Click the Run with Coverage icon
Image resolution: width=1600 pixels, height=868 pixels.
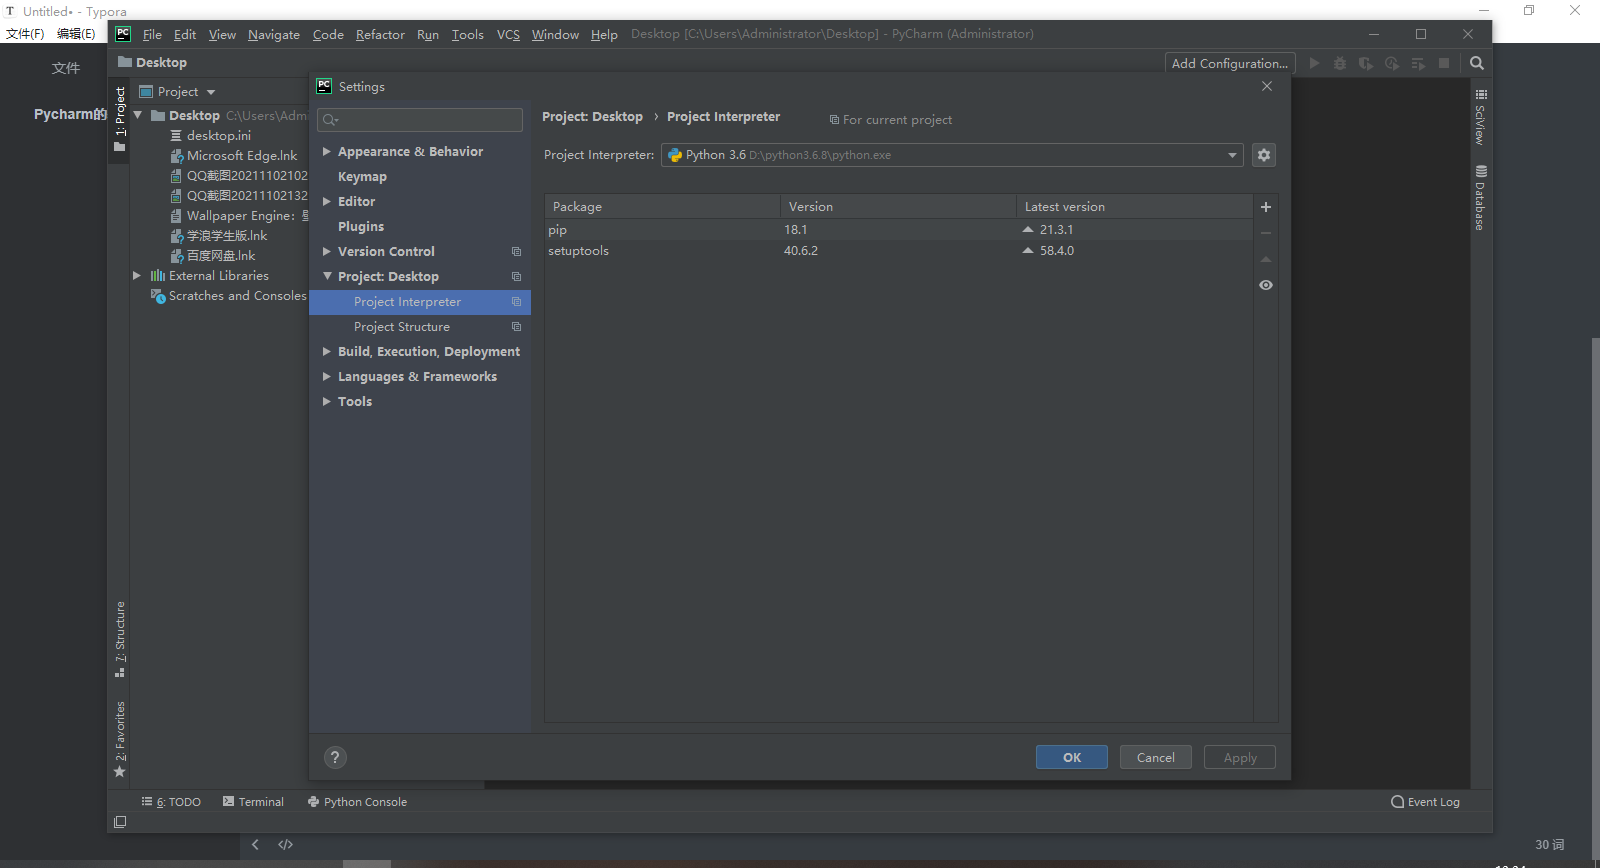click(x=1366, y=63)
